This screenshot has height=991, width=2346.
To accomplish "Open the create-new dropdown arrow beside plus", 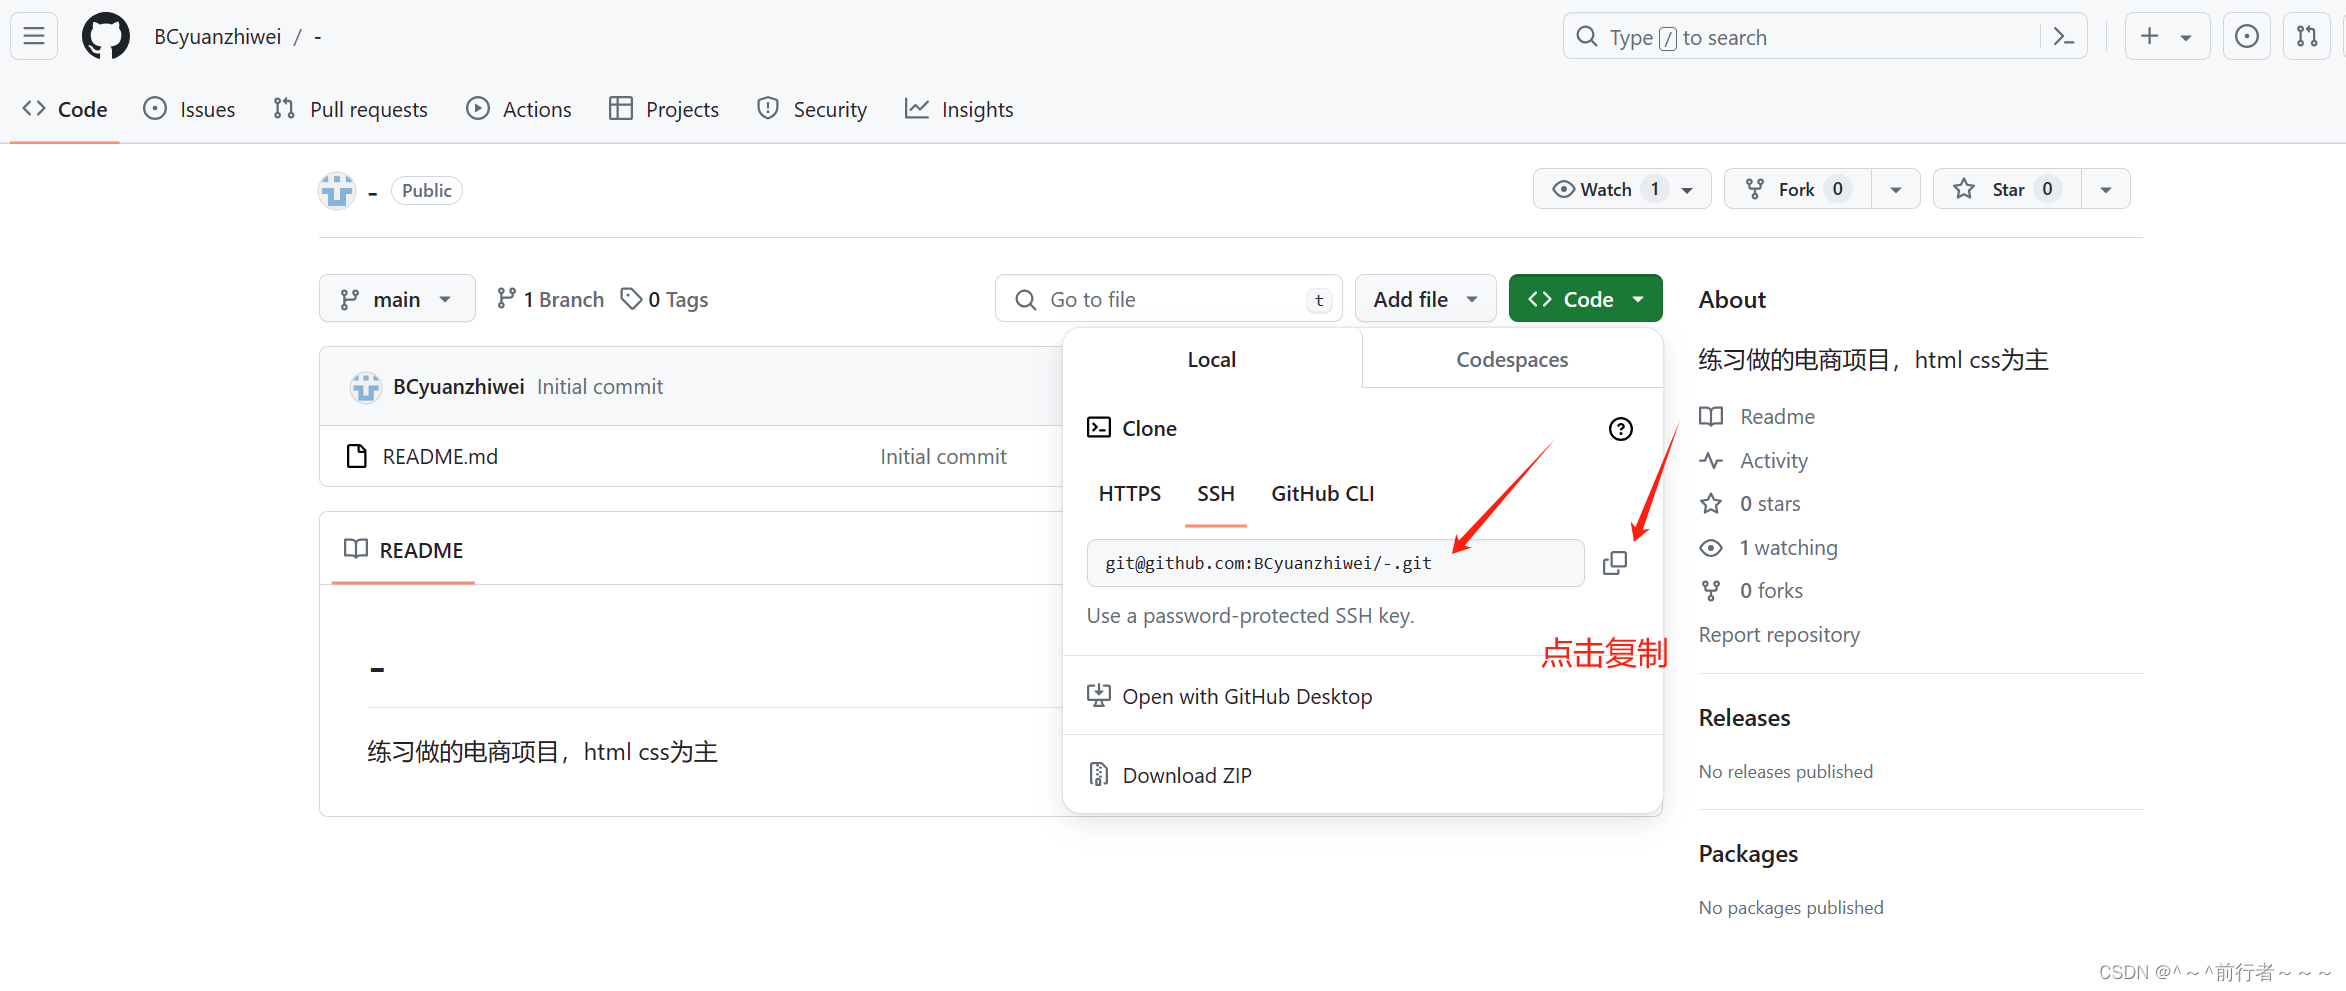I will click(x=2186, y=38).
